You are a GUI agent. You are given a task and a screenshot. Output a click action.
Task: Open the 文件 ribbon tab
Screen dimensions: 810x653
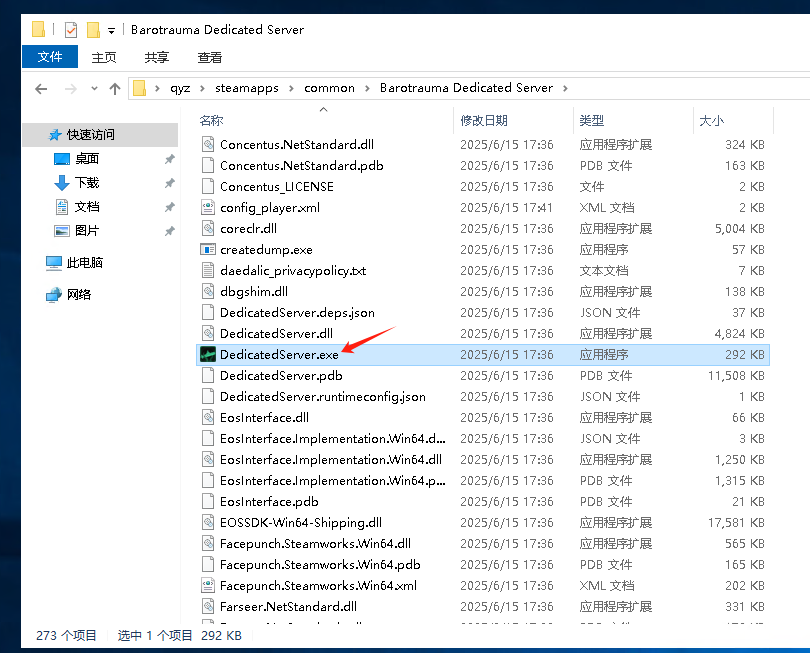tap(50, 56)
